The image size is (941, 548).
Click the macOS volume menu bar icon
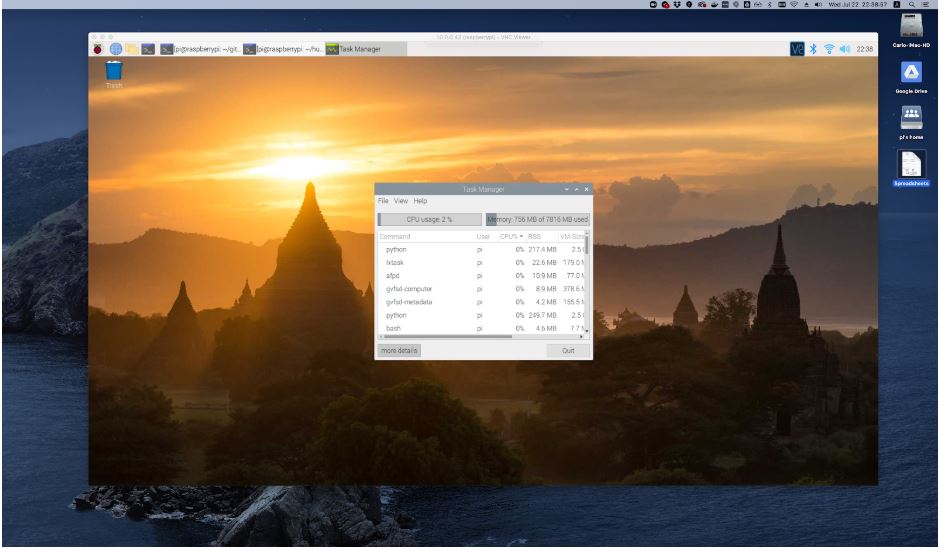coord(817,4)
